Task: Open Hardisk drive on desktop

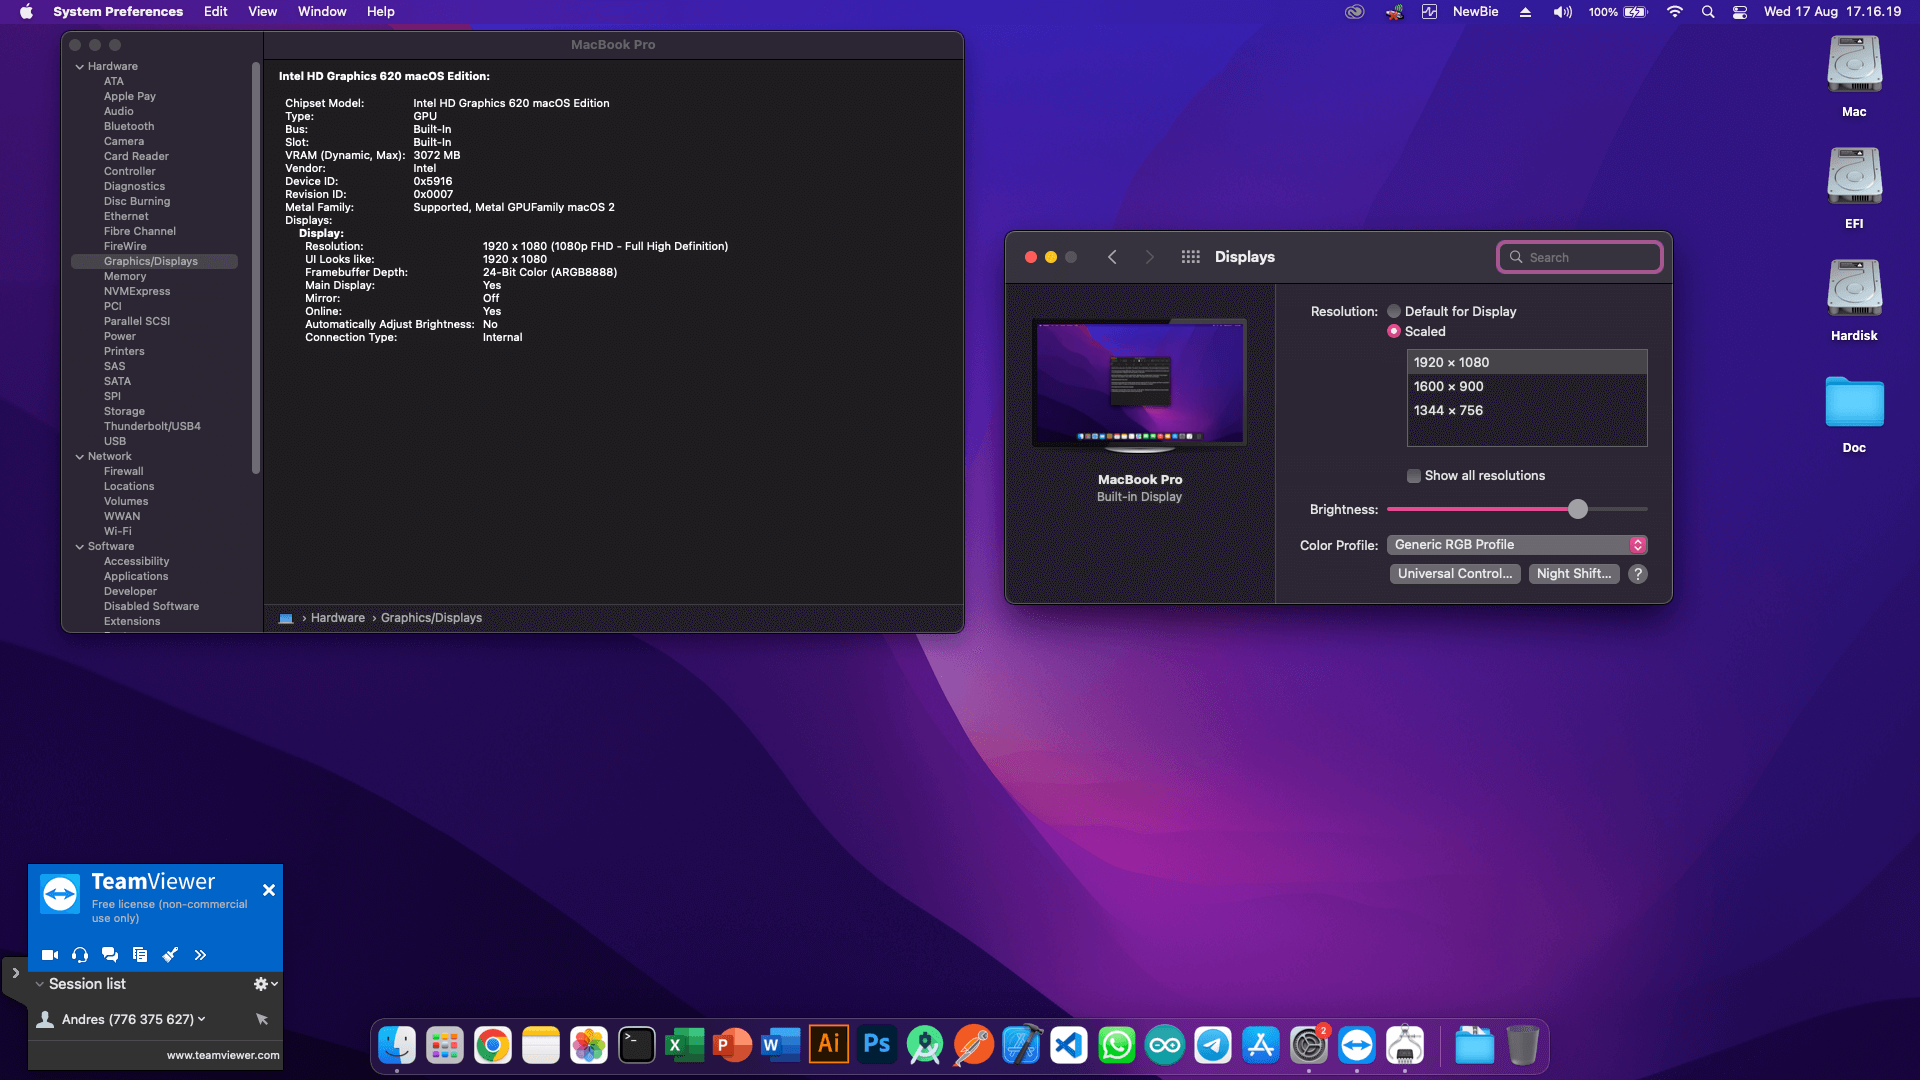Action: (1855, 300)
